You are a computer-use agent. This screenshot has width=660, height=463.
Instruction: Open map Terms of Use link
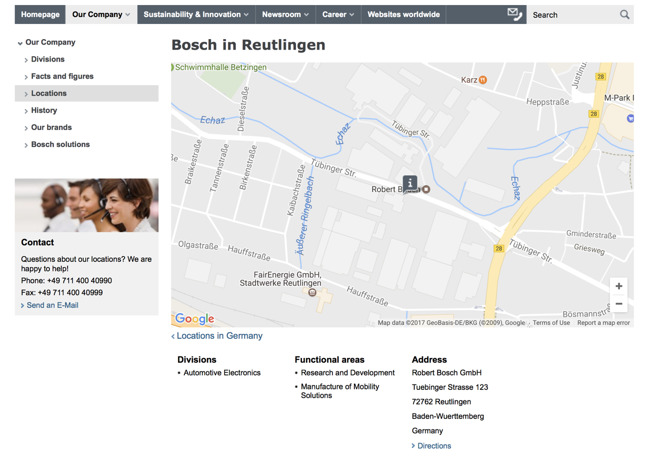click(x=551, y=323)
